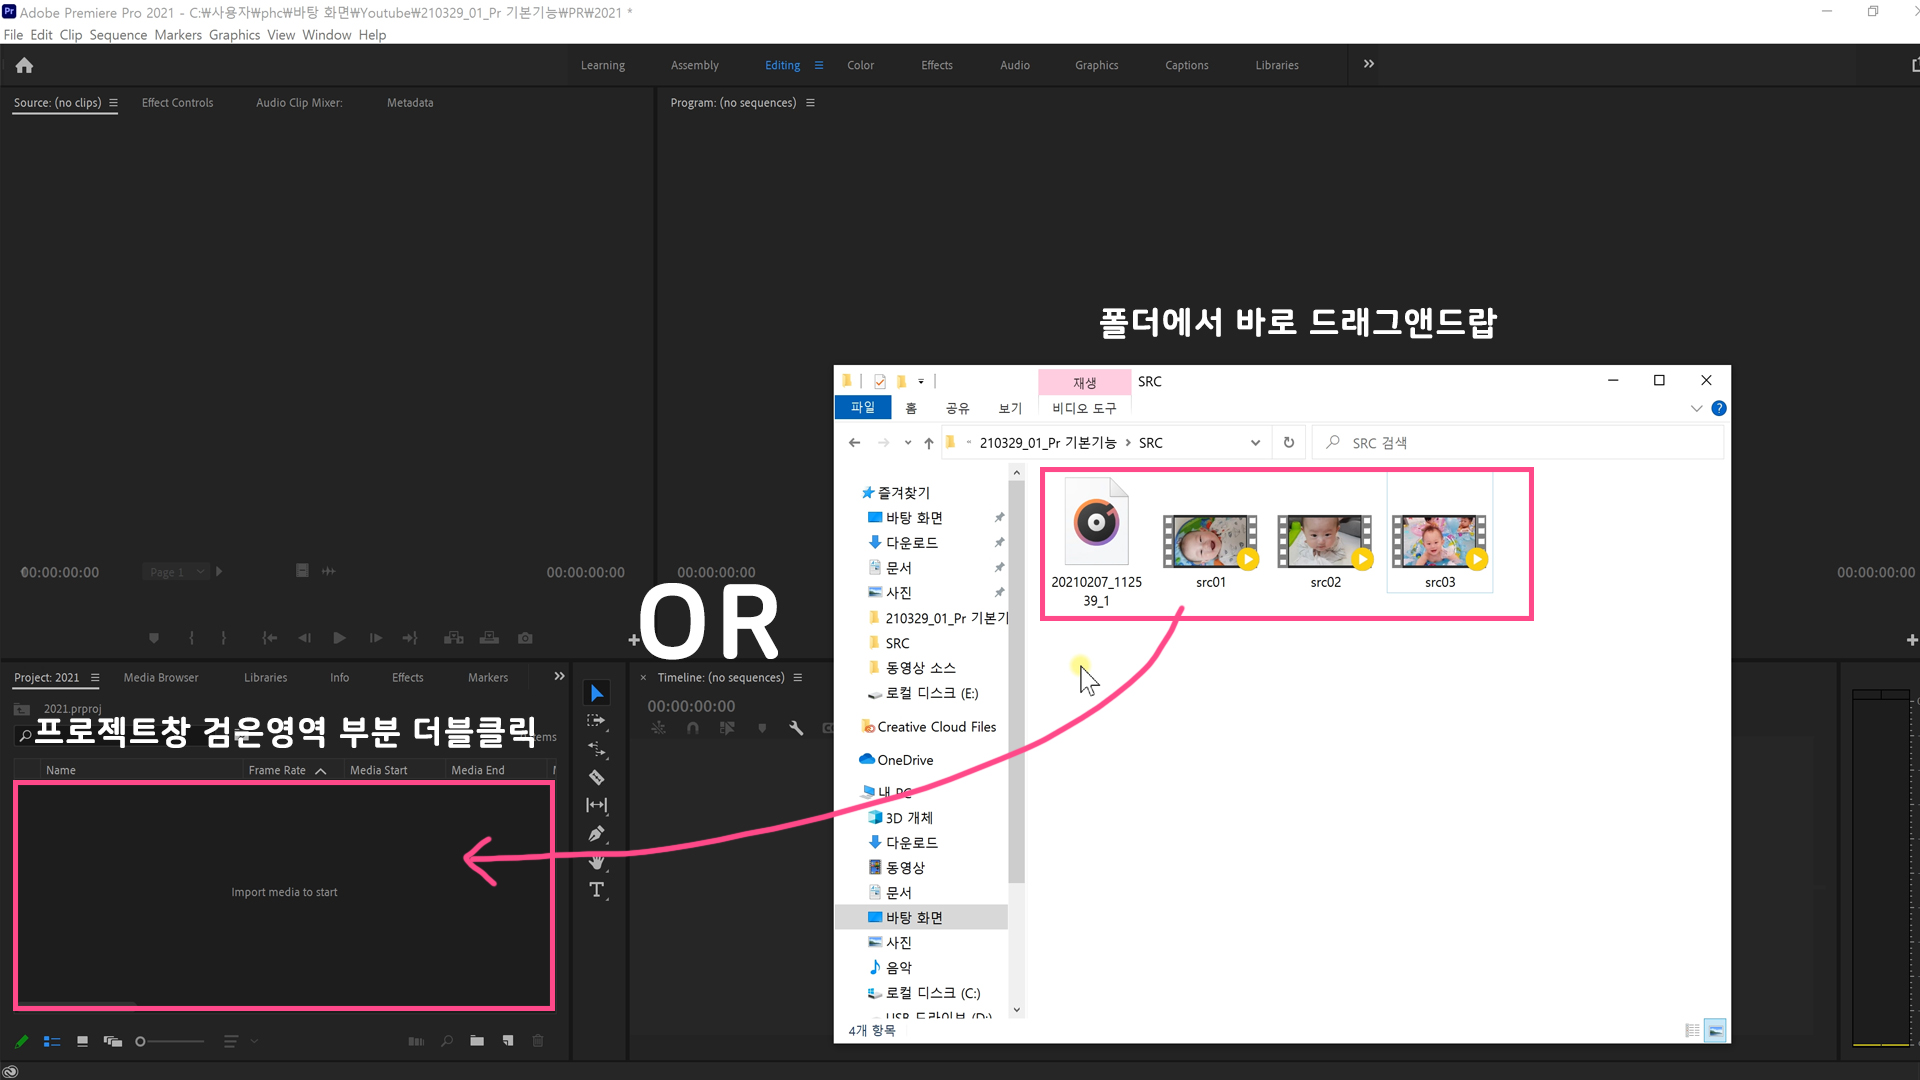Screen dimensions: 1920x1080
Task: Click the Mark Out bracket icon
Action: pyautogui.click(x=224, y=638)
